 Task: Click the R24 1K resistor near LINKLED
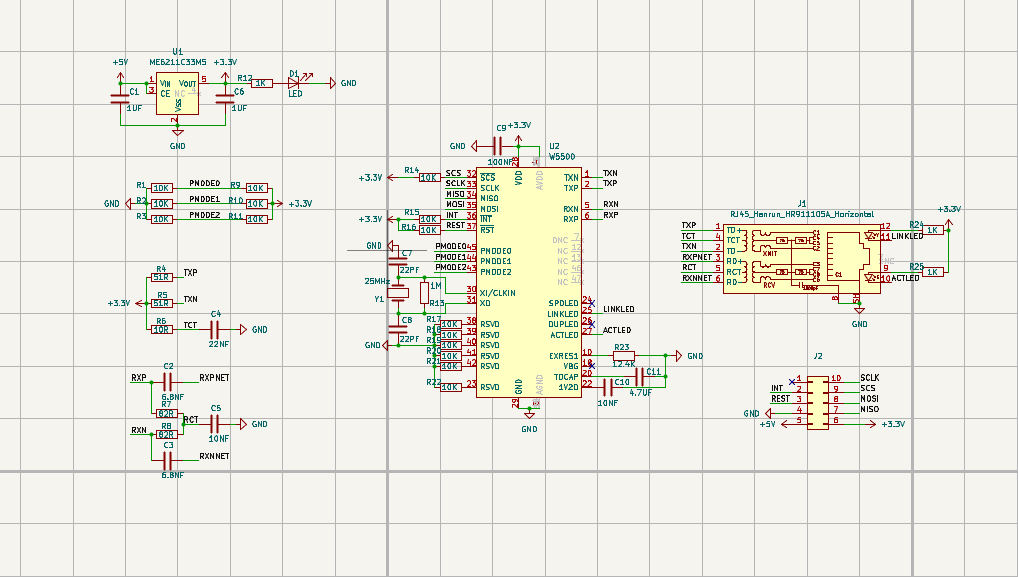pyautogui.click(x=932, y=230)
